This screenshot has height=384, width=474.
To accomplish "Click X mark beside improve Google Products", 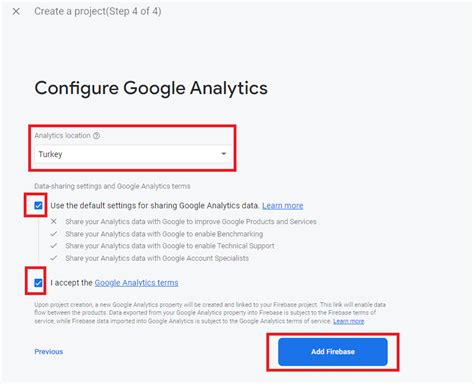I will point(54,221).
